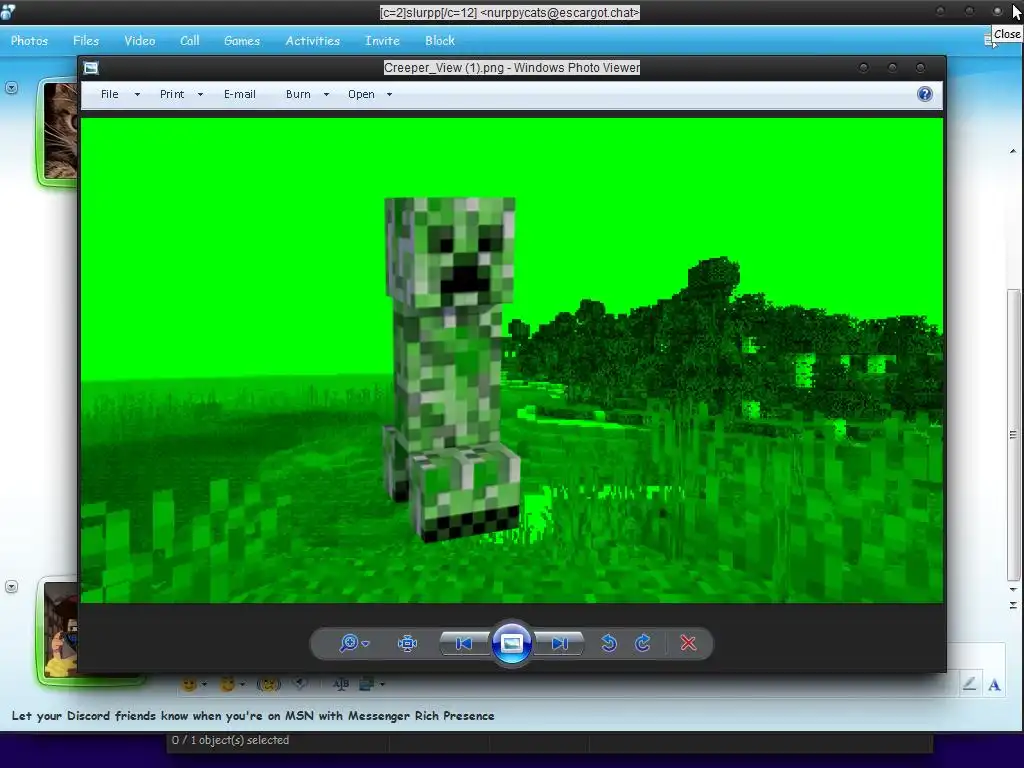Expand your own display picture options arrow
The height and width of the screenshot is (768, 1024).
pos(11,586)
